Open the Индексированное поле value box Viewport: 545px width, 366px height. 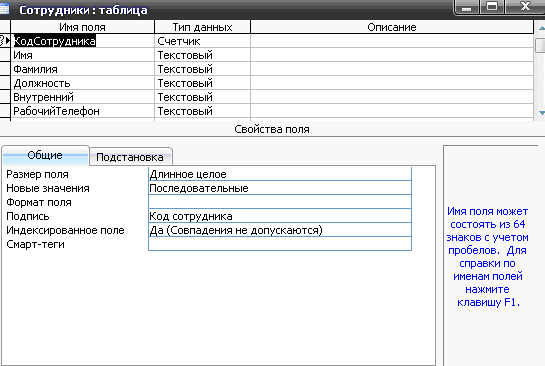click(x=280, y=230)
